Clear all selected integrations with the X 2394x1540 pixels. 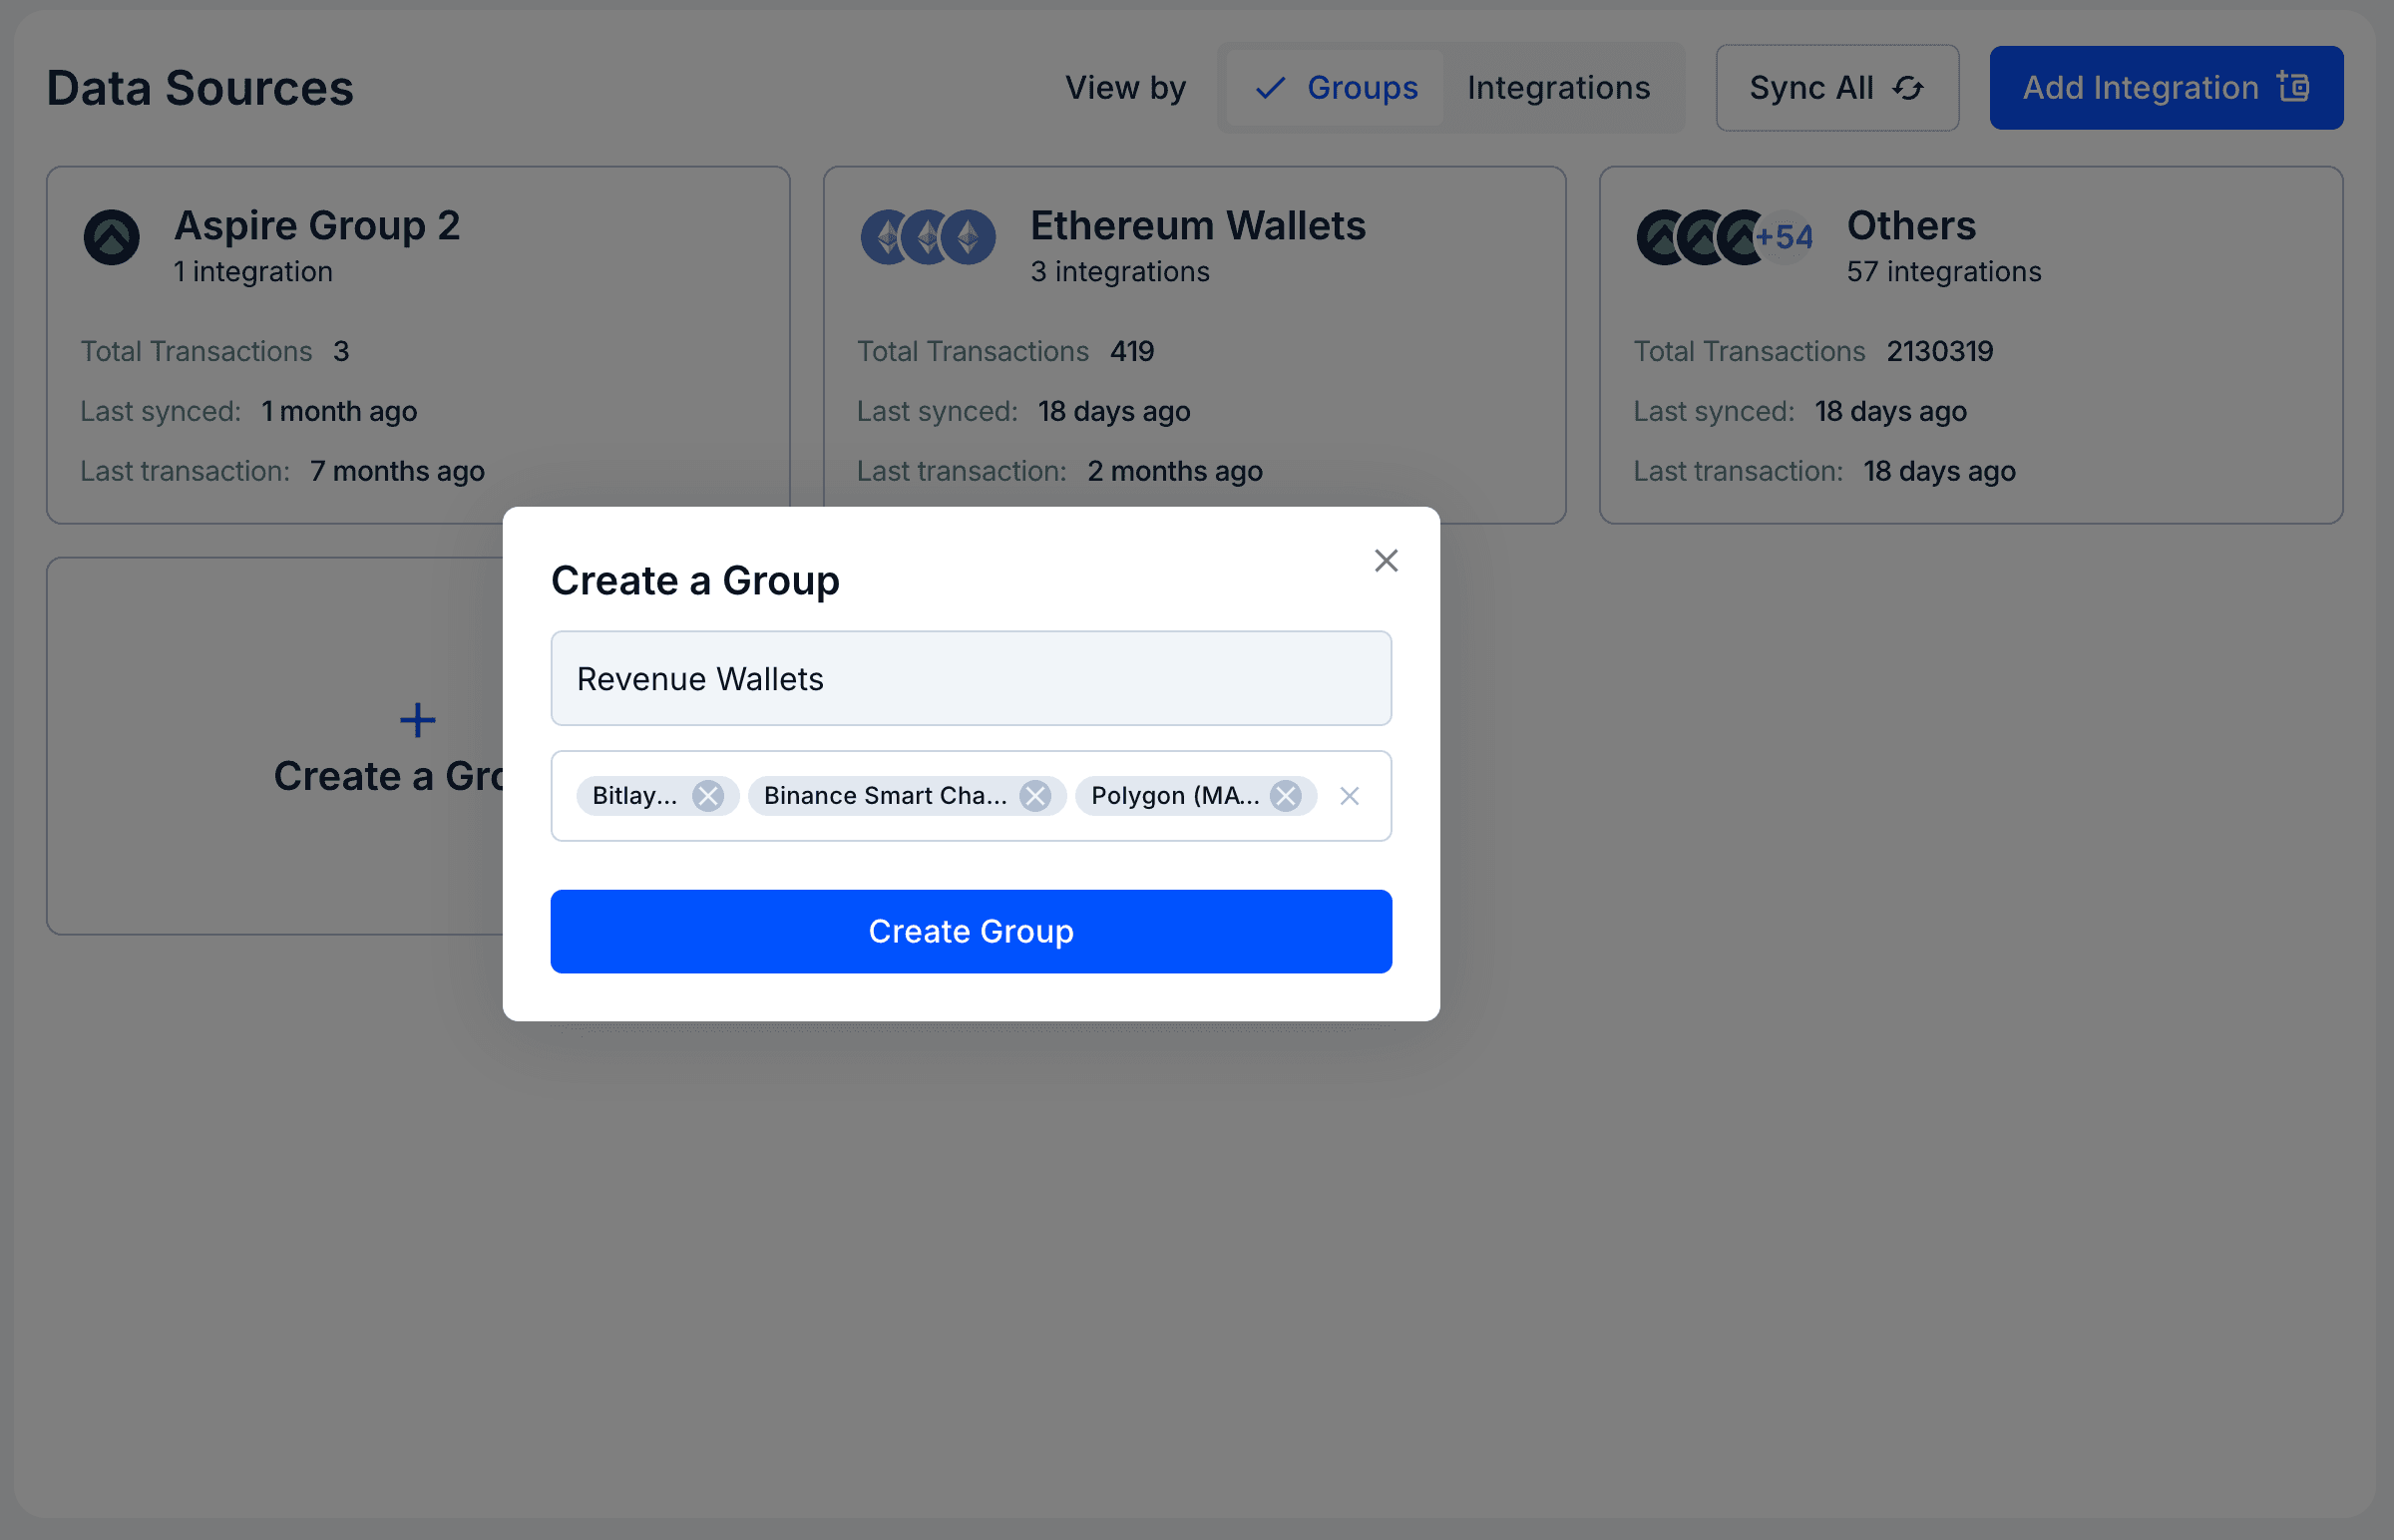pos(1350,795)
